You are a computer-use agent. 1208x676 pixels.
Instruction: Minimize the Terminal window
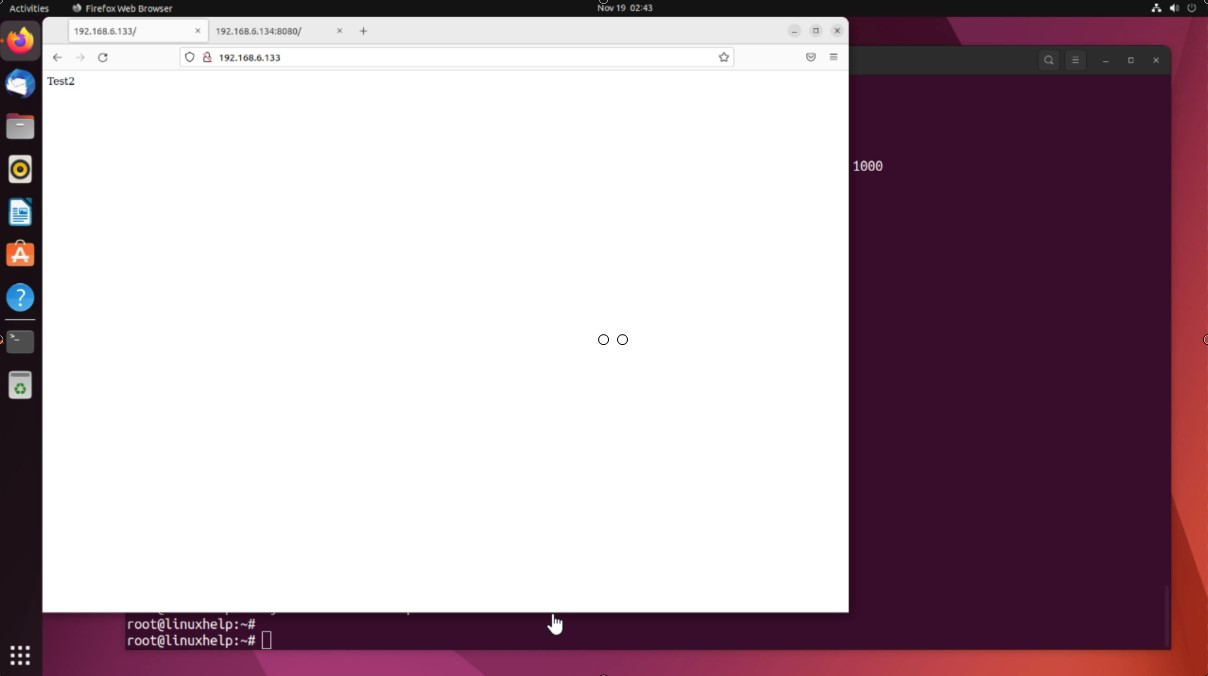1106,60
